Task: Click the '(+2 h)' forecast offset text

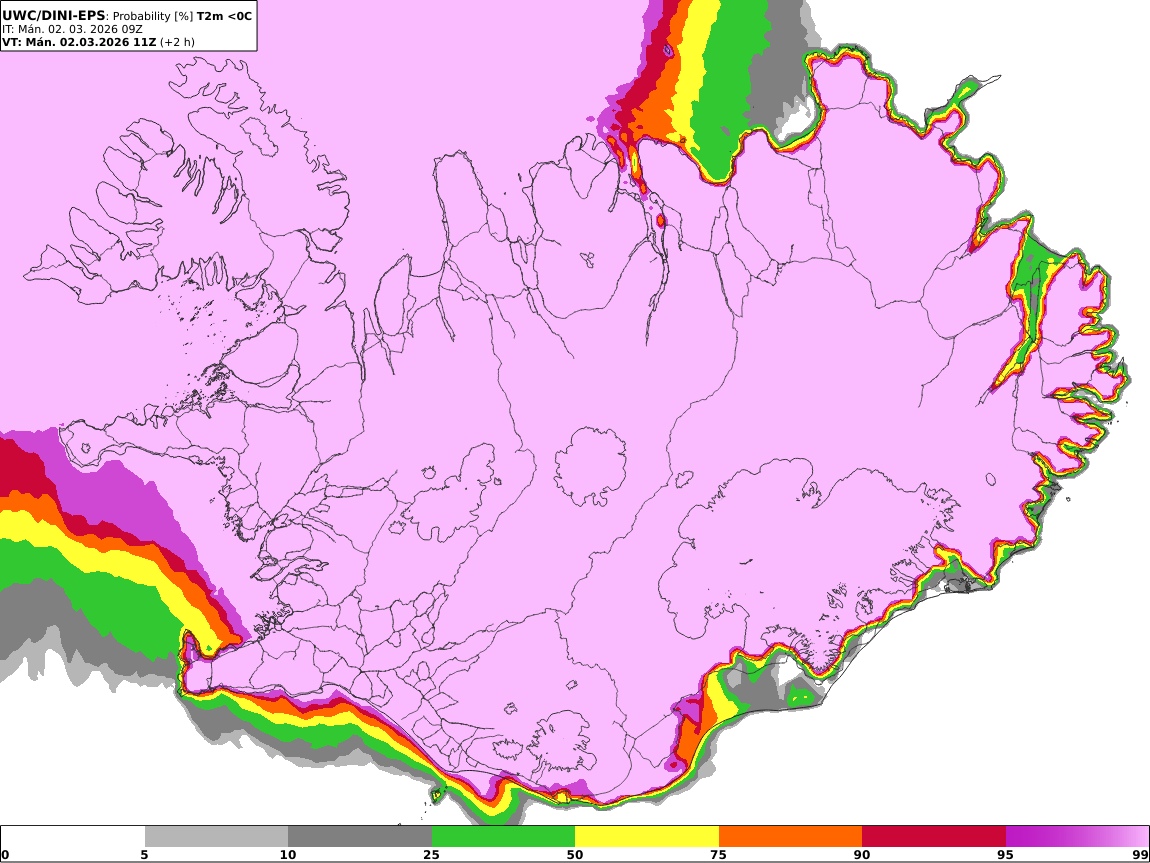Action: point(177,42)
